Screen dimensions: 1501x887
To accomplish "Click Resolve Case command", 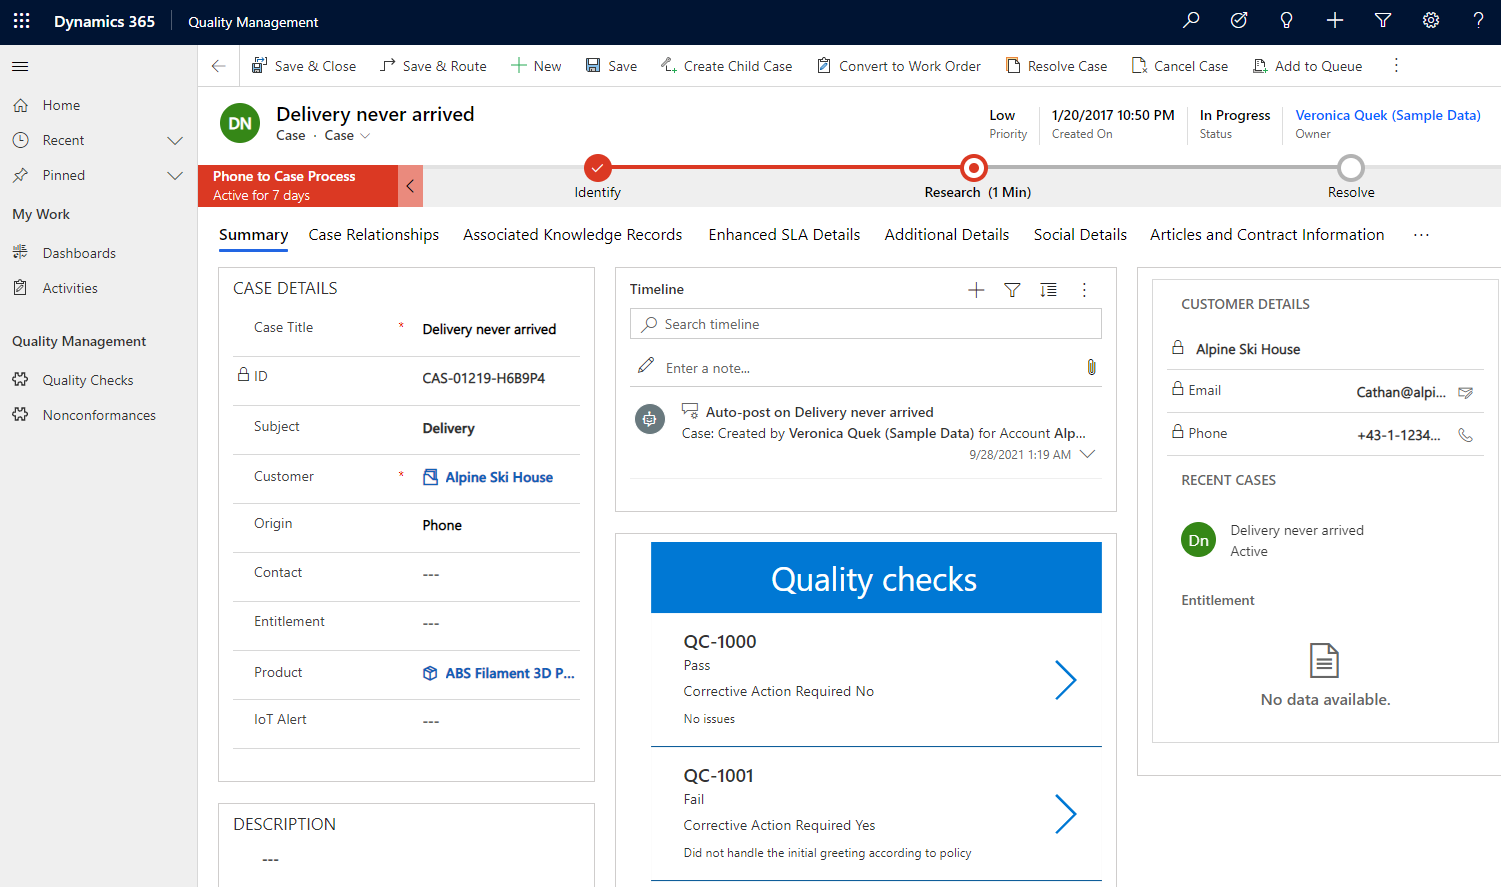I will click(x=1056, y=66).
